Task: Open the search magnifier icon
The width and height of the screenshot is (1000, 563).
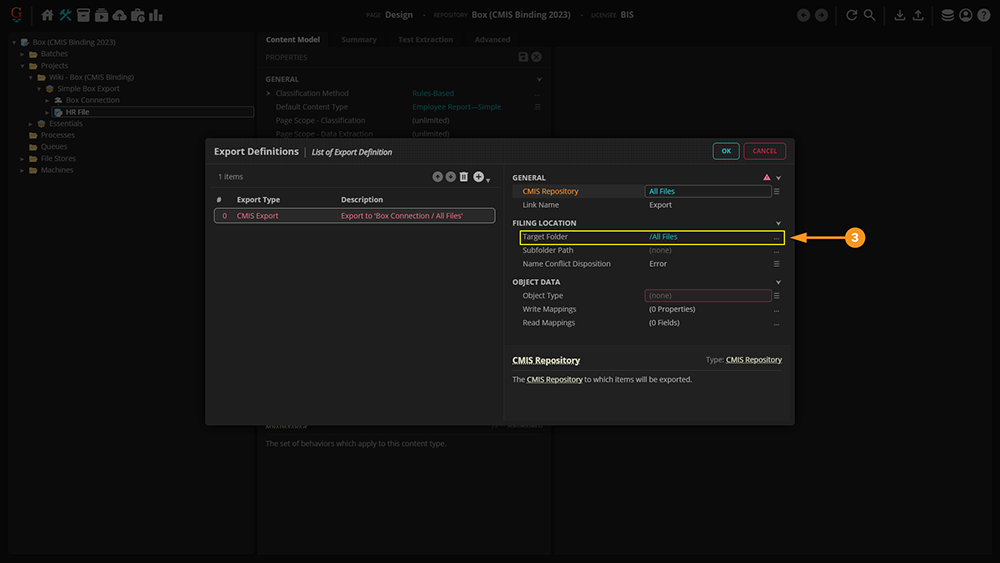Action: [869, 15]
